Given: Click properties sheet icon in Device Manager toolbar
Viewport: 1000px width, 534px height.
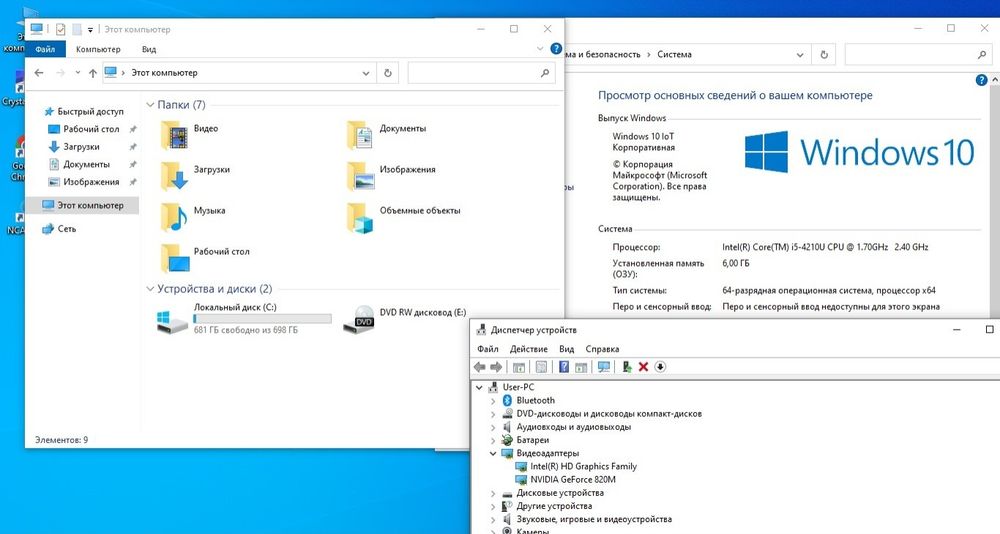Looking at the screenshot, I should [541, 367].
